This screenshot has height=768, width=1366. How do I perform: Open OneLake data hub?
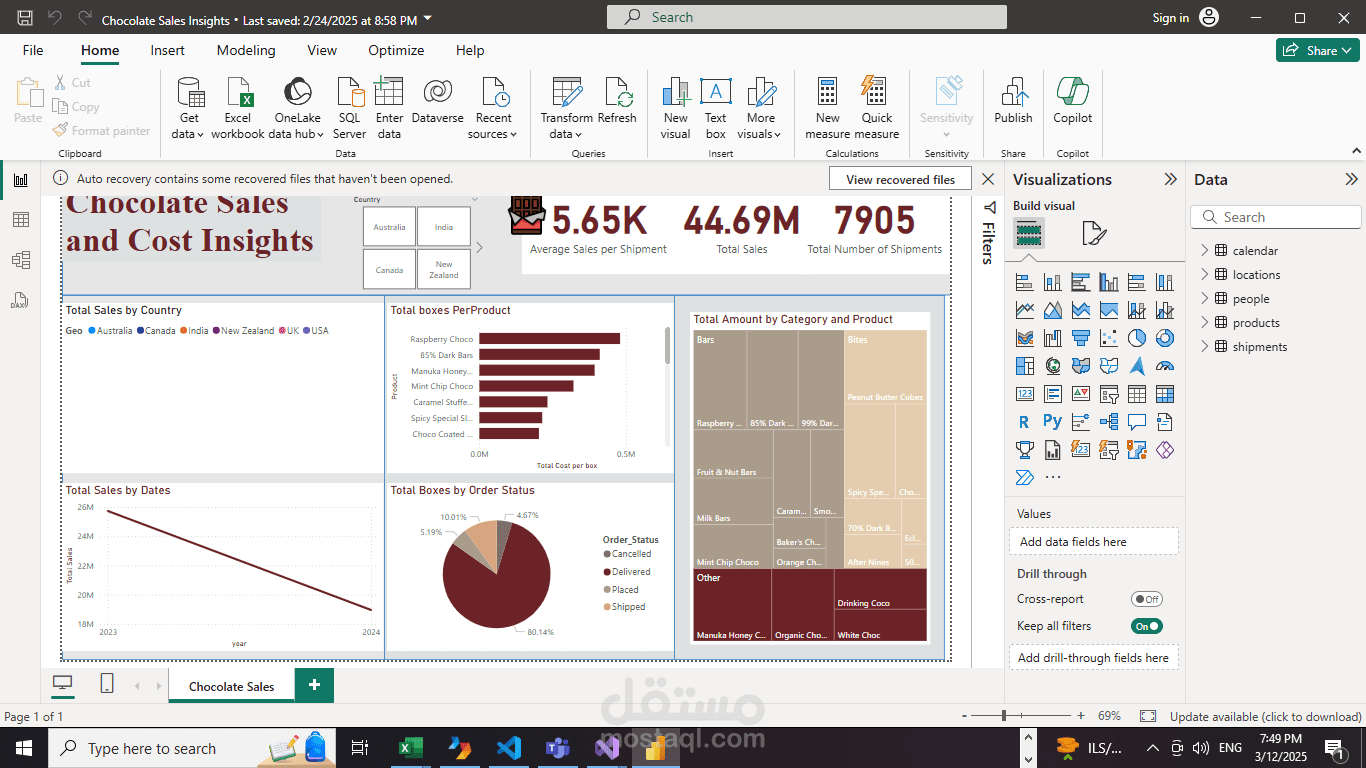297,109
